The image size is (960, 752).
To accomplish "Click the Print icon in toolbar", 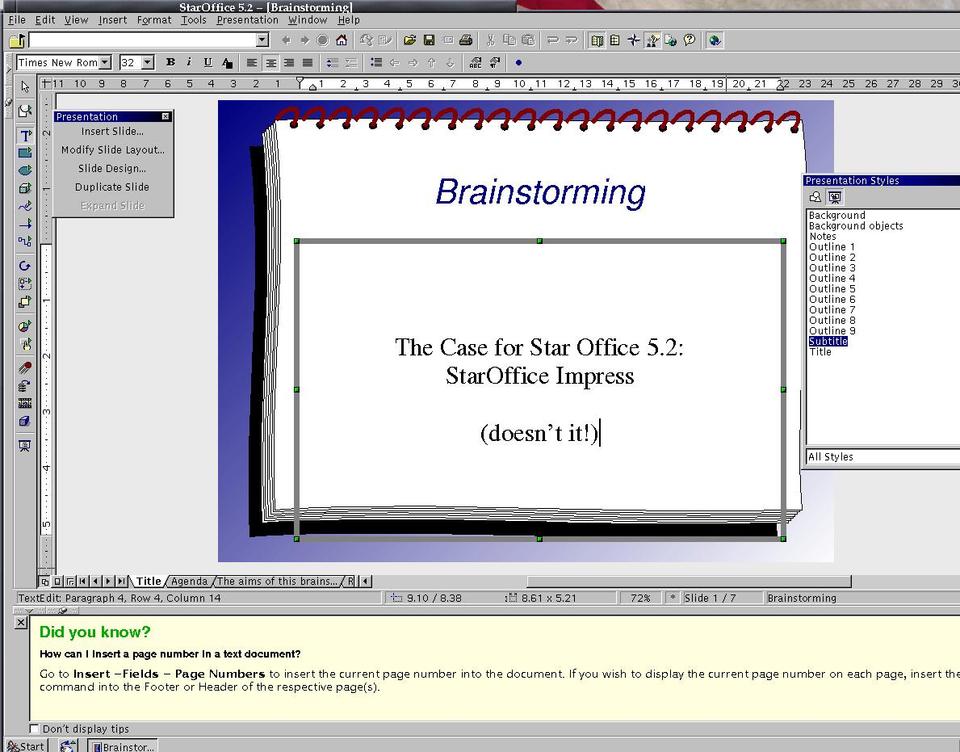I will (464, 40).
